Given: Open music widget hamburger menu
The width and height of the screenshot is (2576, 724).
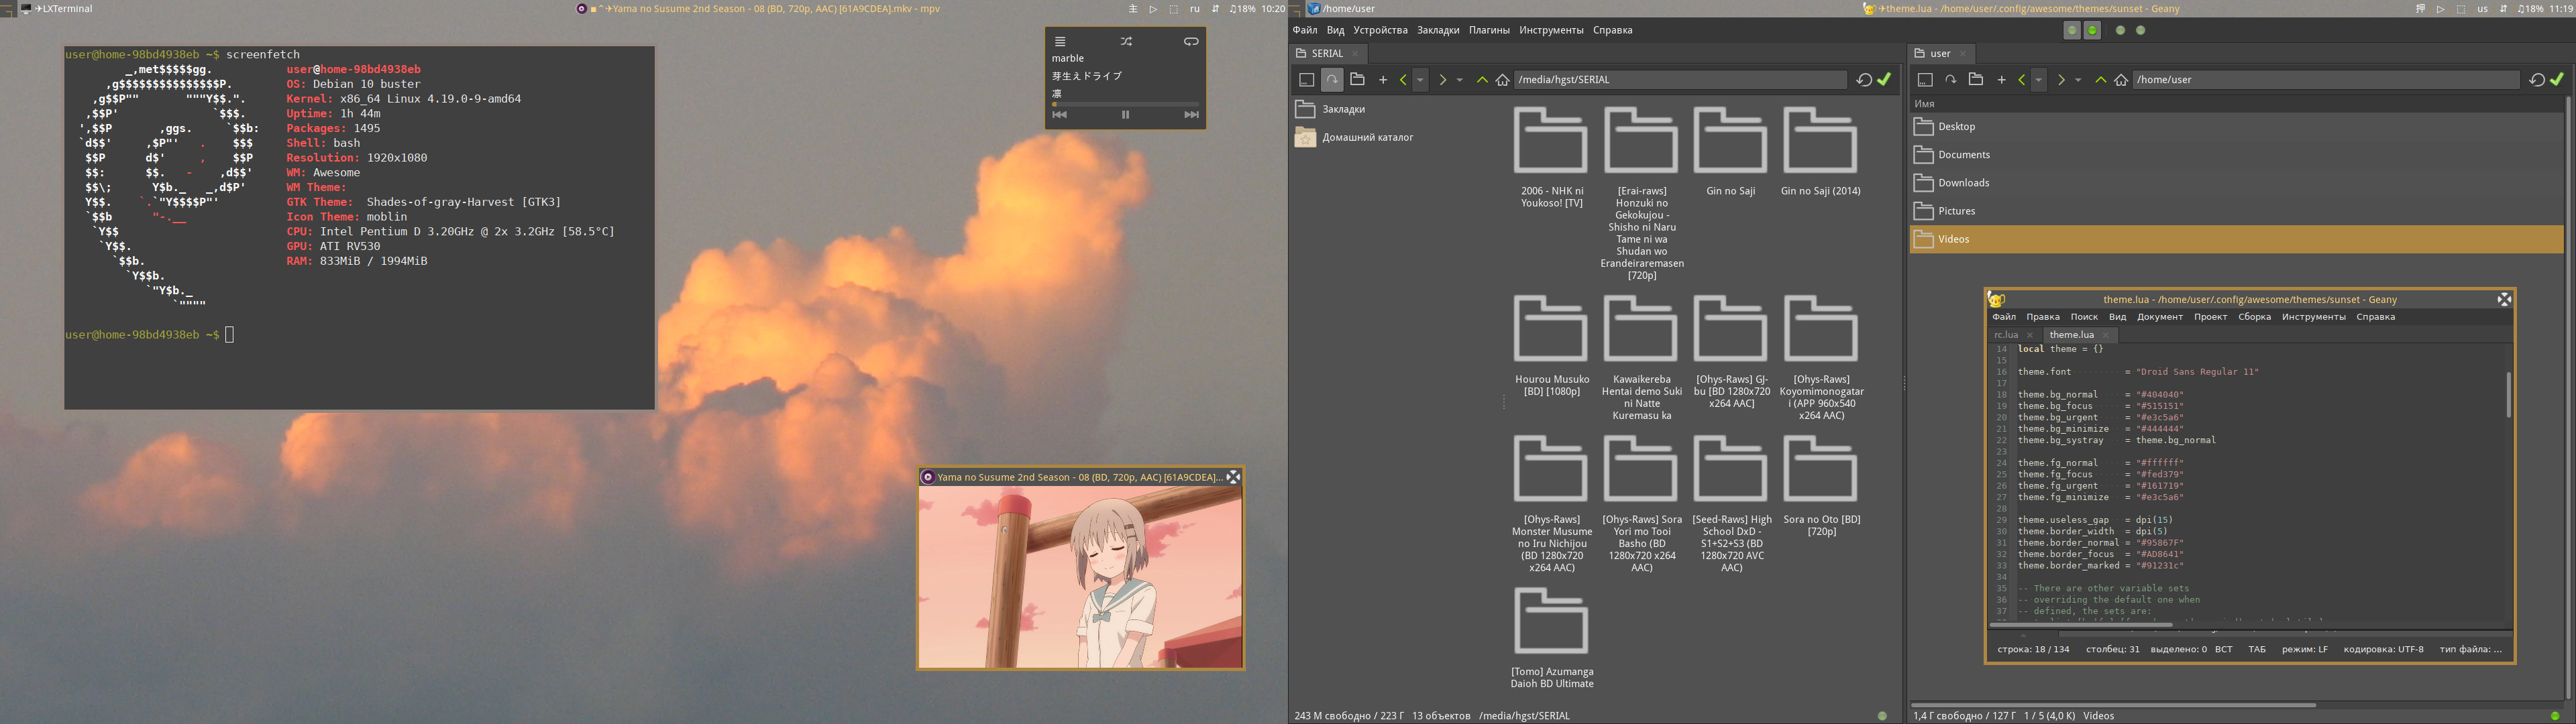Looking at the screenshot, I should pyautogui.click(x=1060, y=42).
